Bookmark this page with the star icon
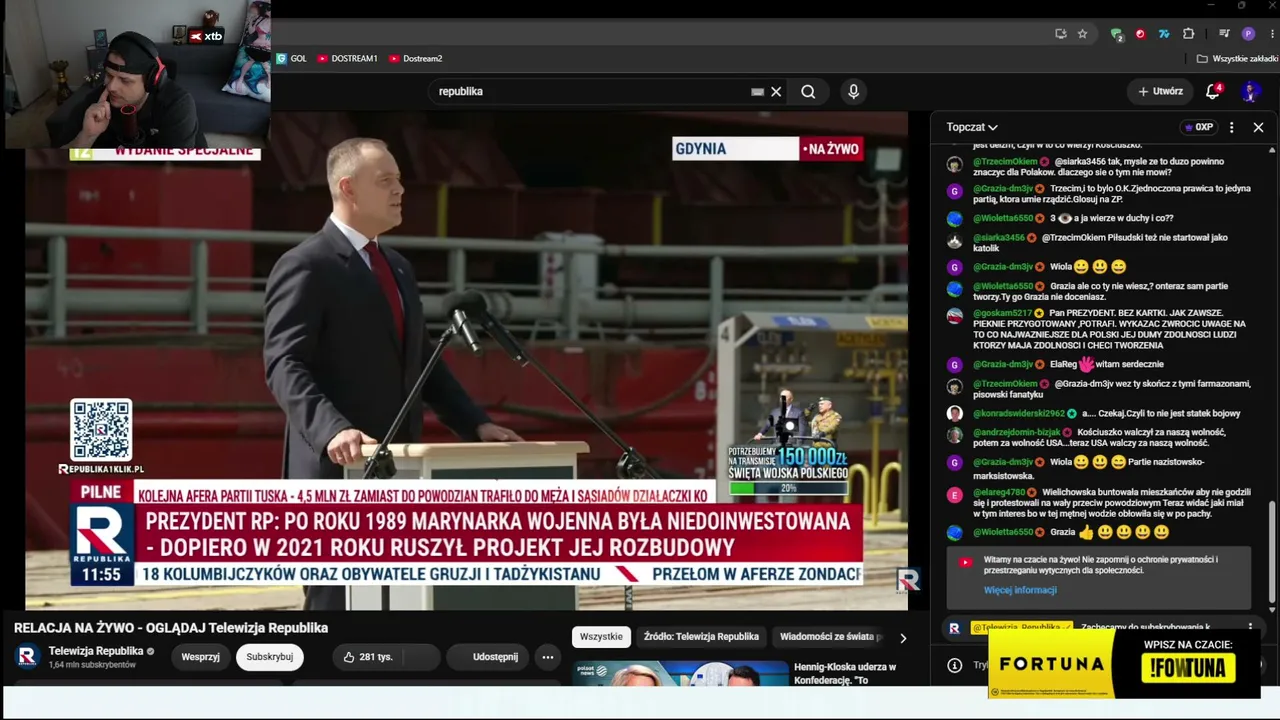The image size is (1280, 720). [1082, 34]
